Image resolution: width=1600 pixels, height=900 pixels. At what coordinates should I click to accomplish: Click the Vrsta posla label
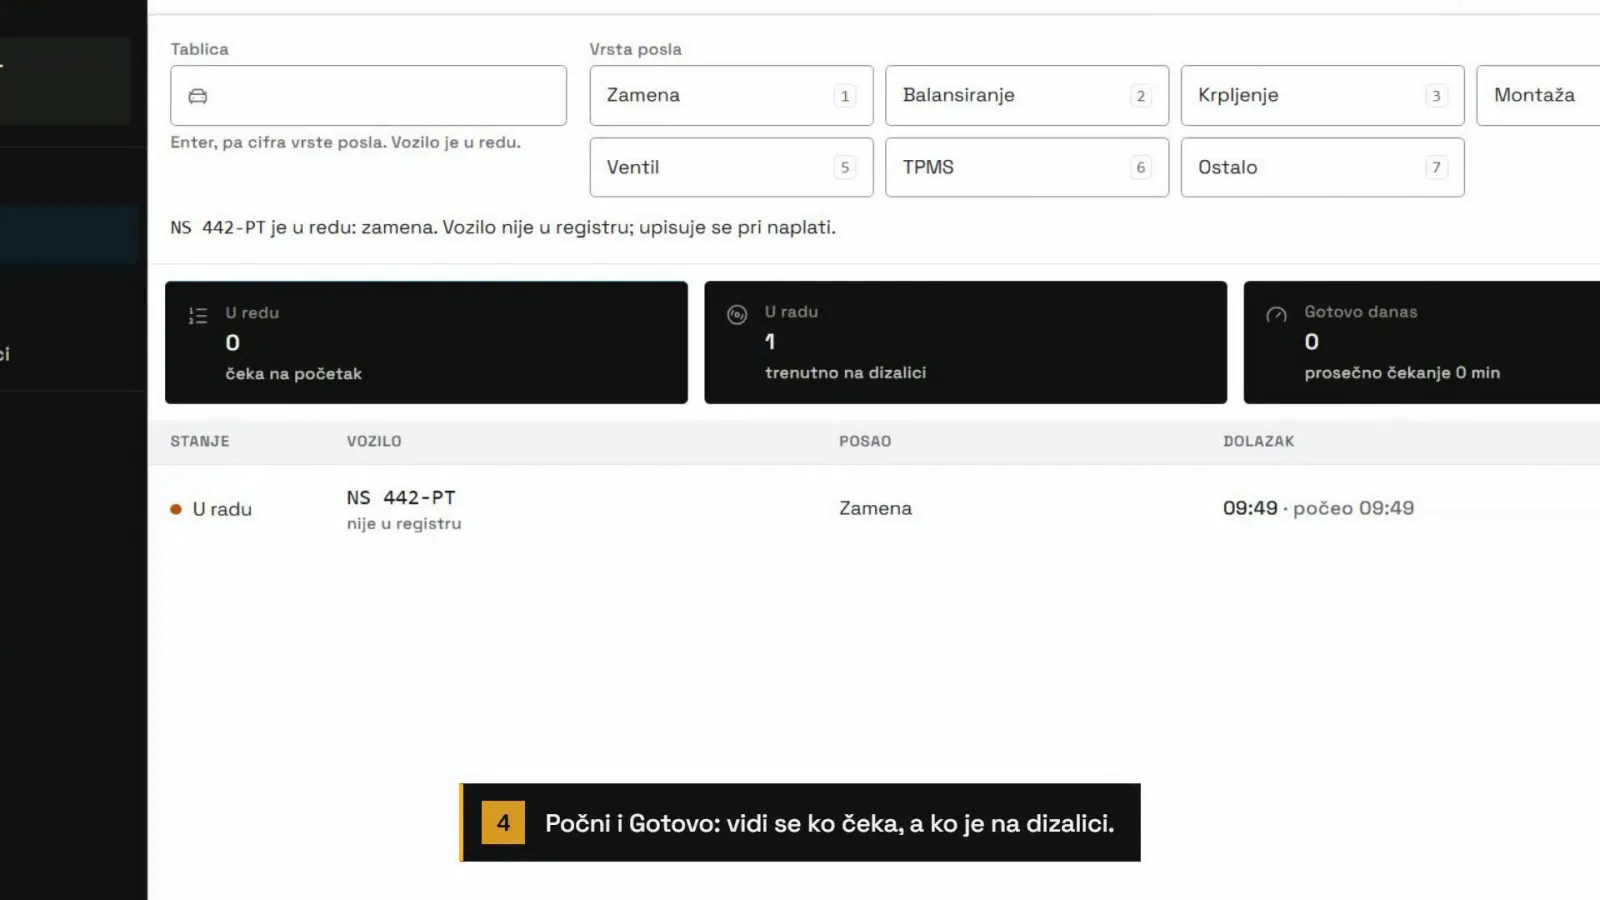(635, 49)
